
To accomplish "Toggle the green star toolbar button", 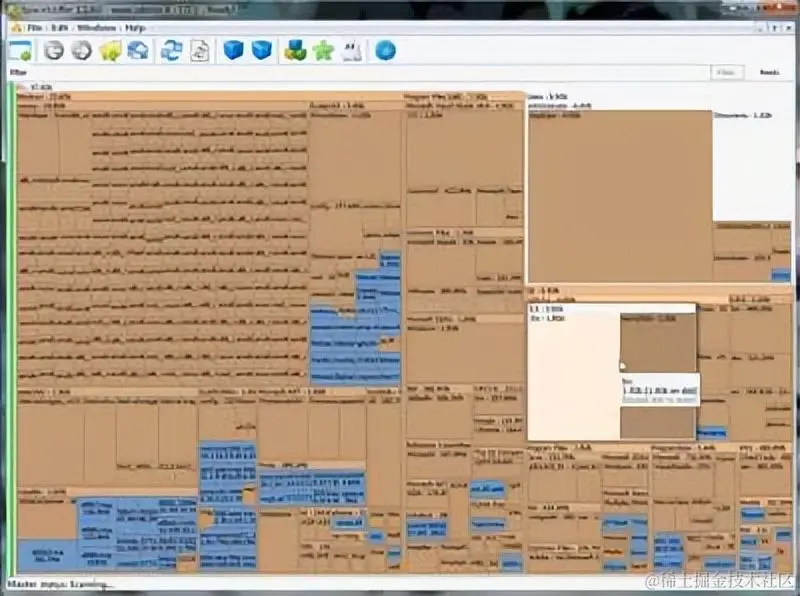I will [x=323, y=51].
